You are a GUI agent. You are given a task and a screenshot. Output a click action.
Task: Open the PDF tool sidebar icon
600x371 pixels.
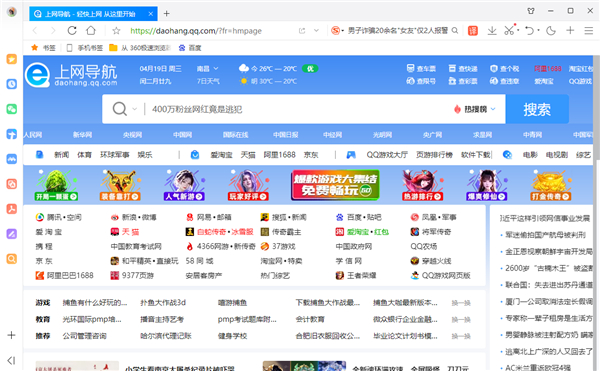point(11,209)
